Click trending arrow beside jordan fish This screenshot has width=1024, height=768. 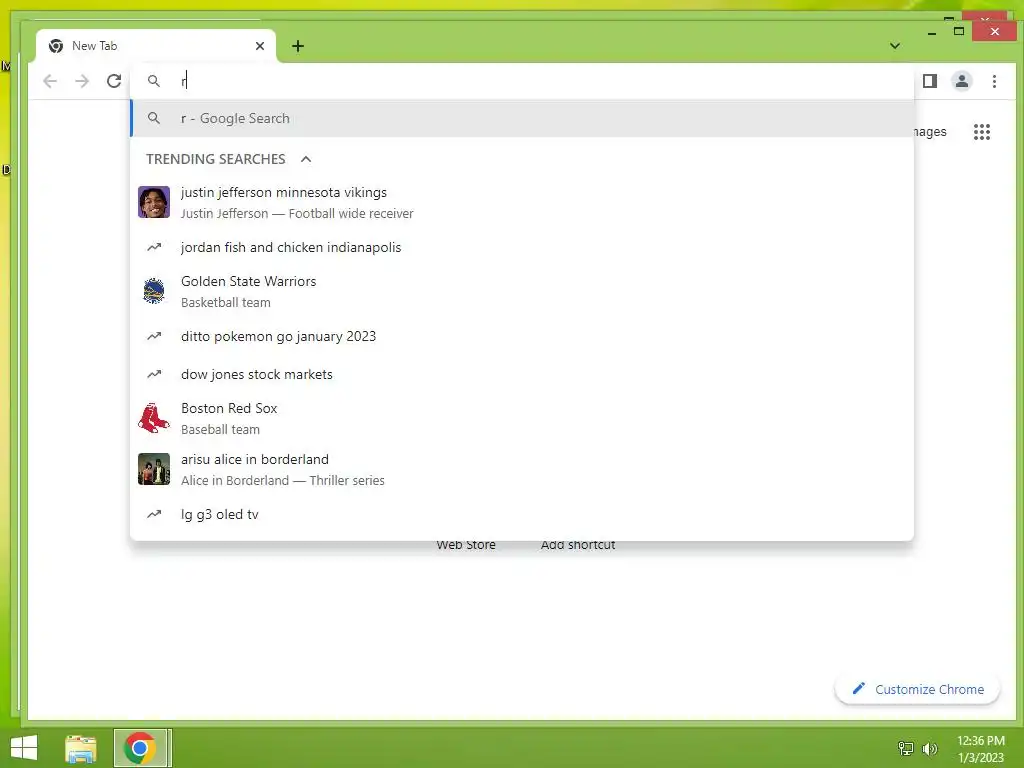pyautogui.click(x=154, y=248)
